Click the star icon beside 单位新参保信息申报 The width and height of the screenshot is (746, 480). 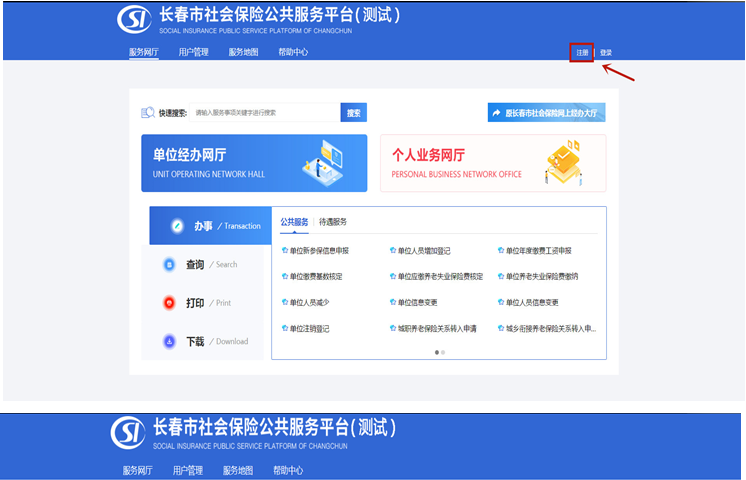click(x=285, y=250)
